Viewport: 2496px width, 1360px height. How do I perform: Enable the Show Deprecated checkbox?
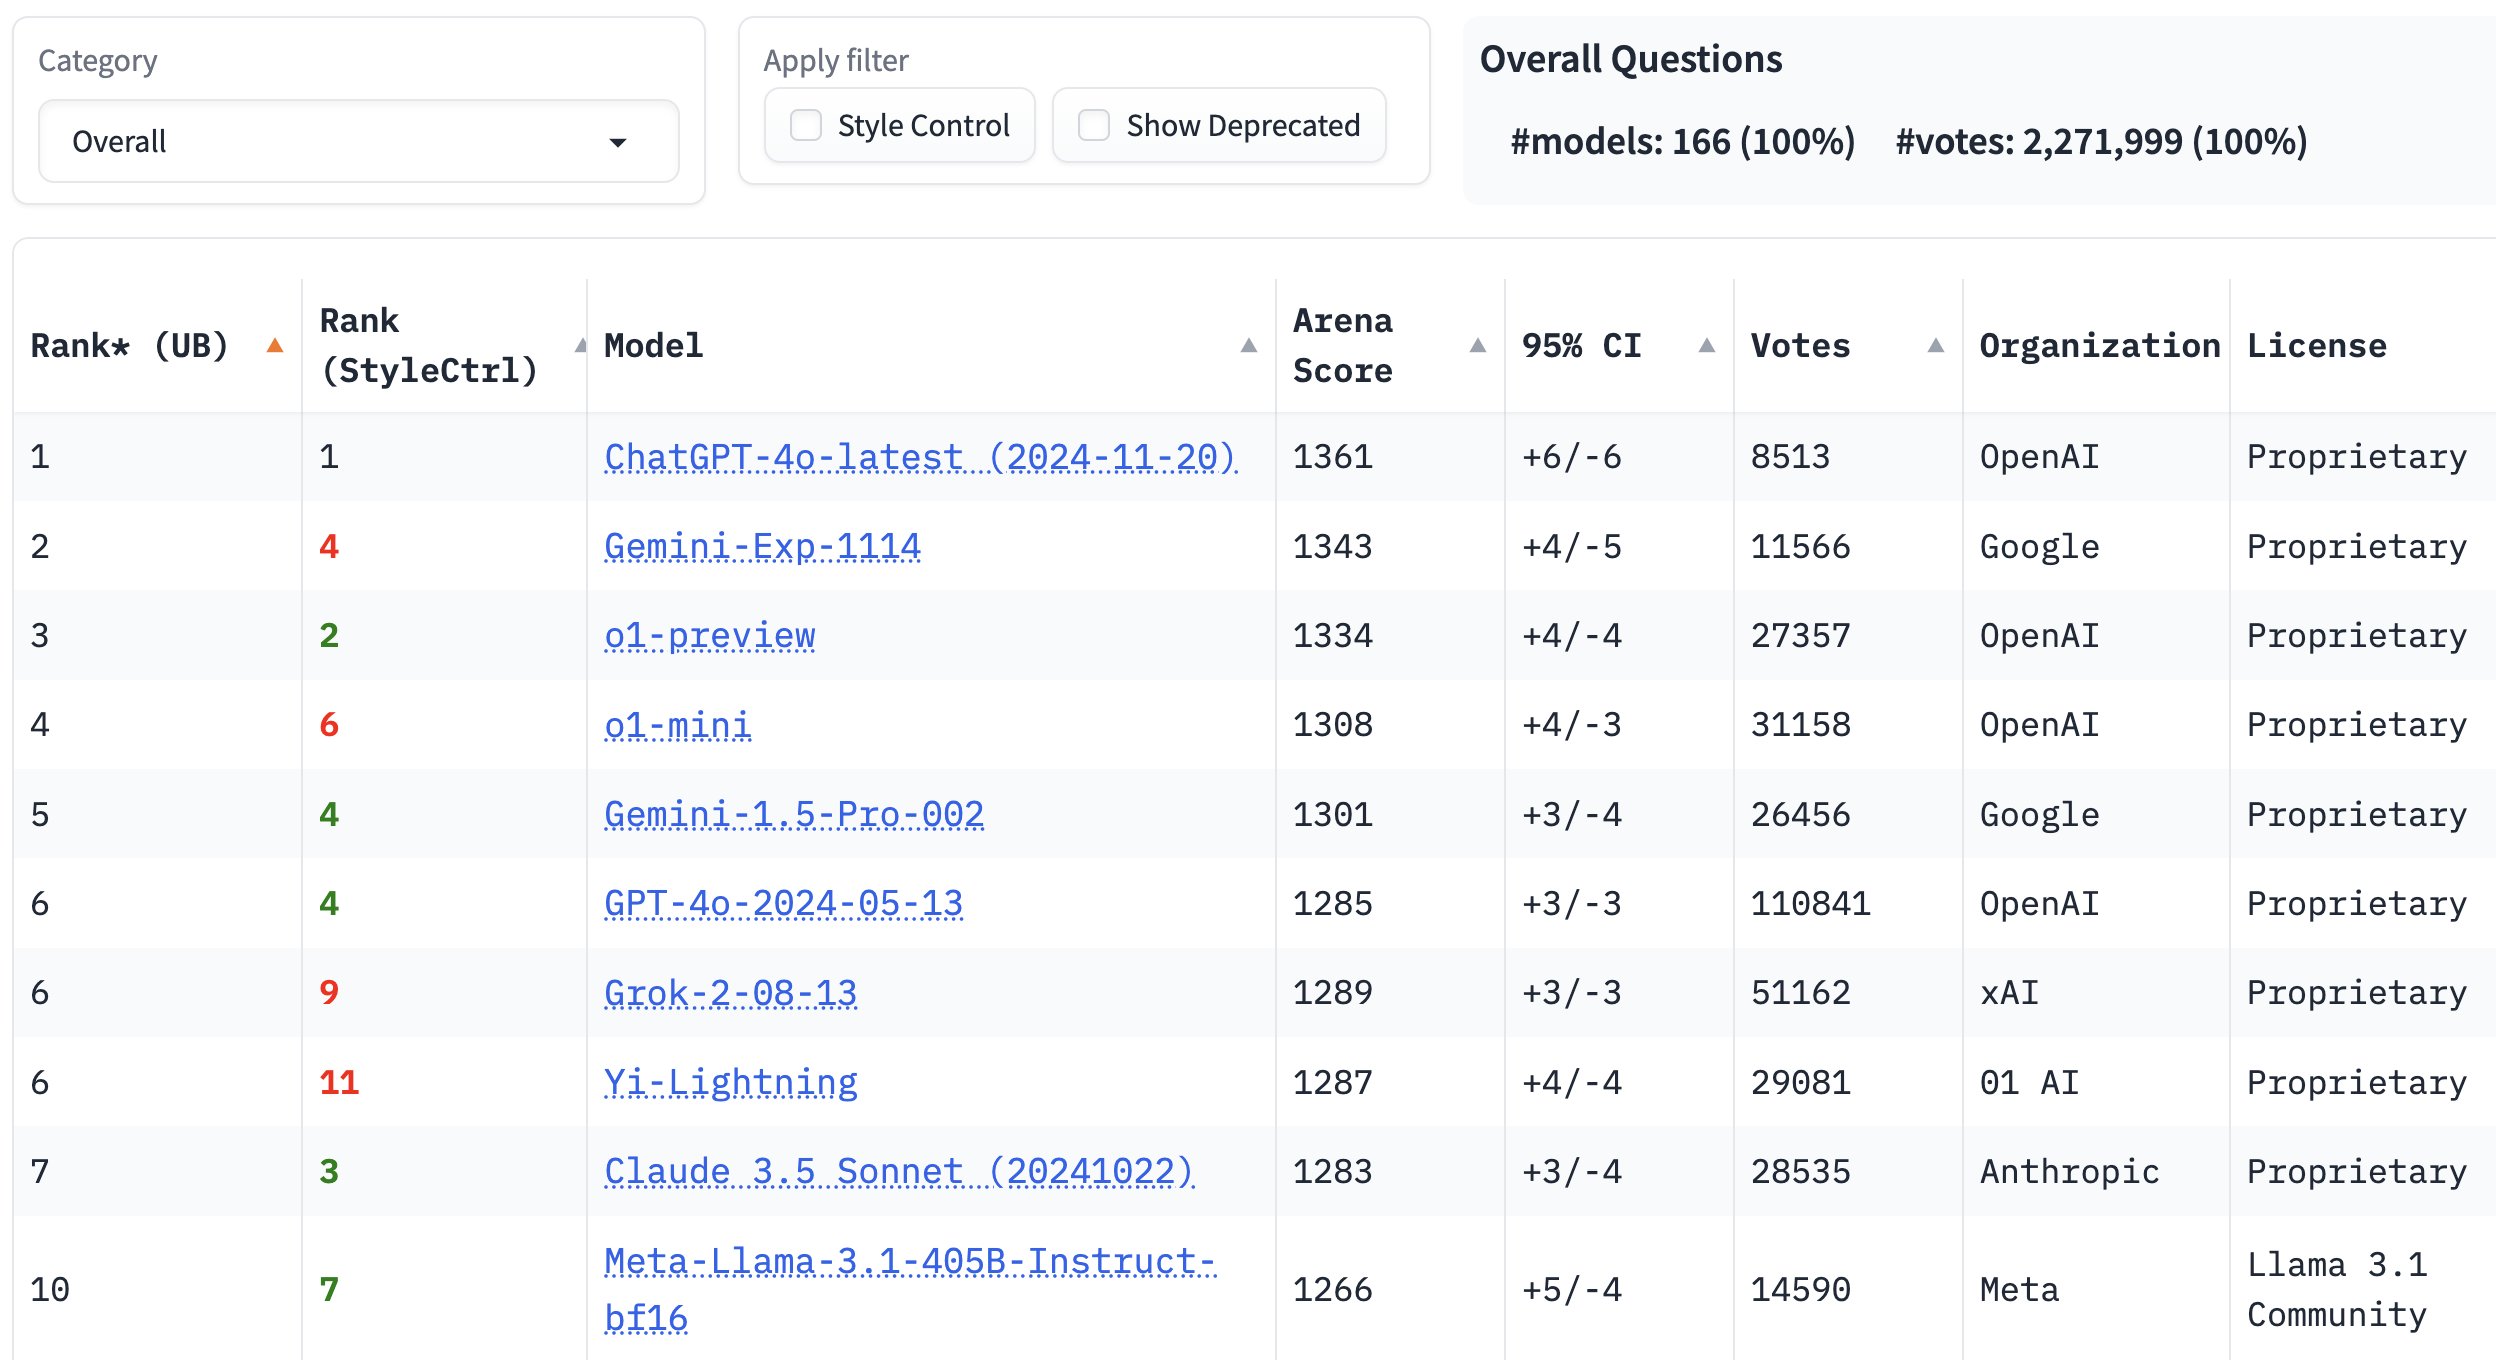[x=1094, y=125]
